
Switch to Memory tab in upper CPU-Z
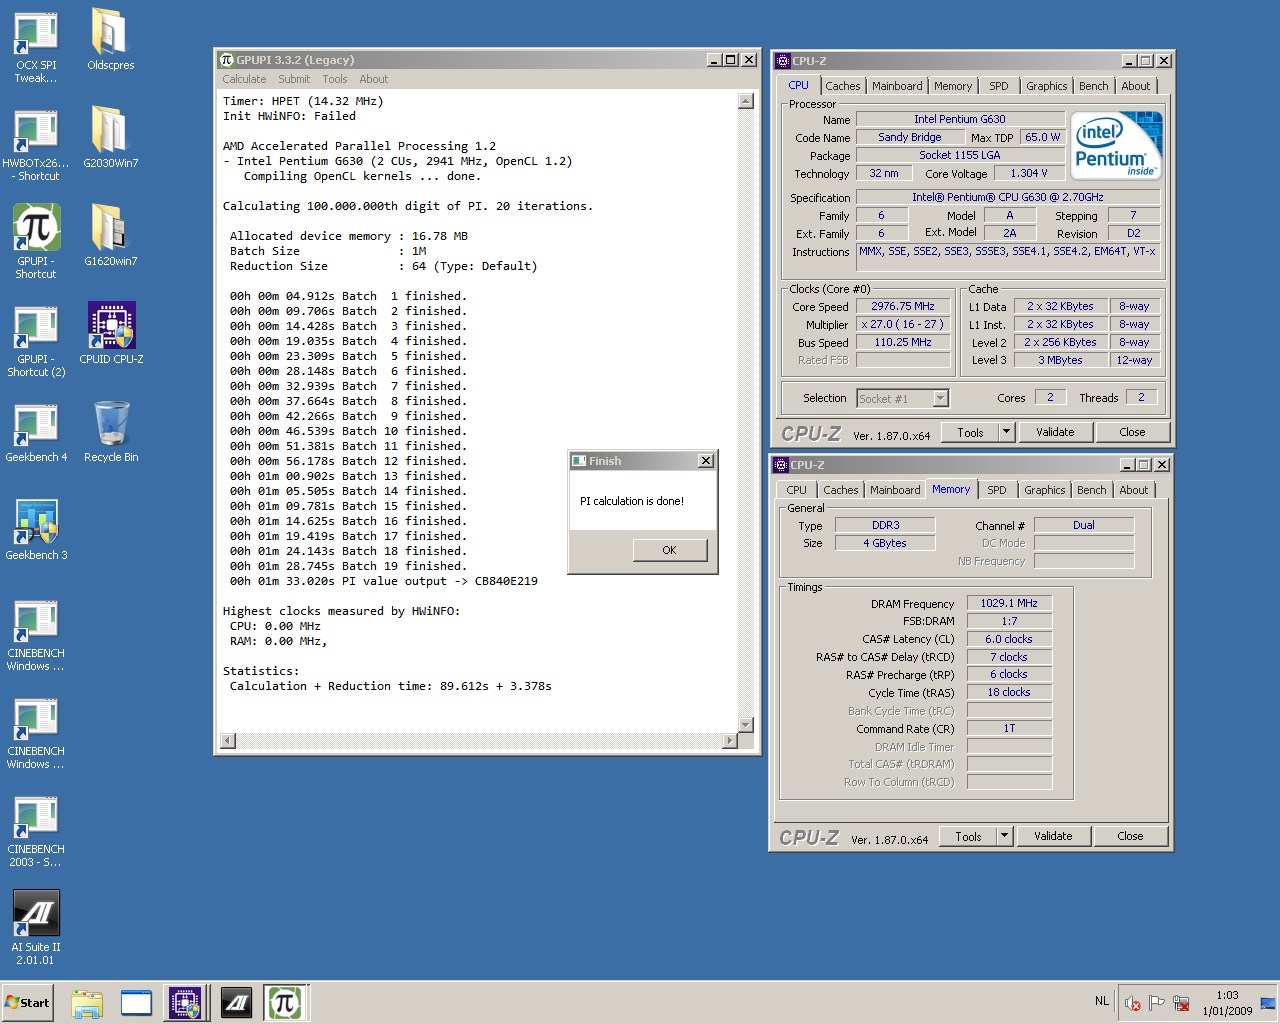(953, 86)
